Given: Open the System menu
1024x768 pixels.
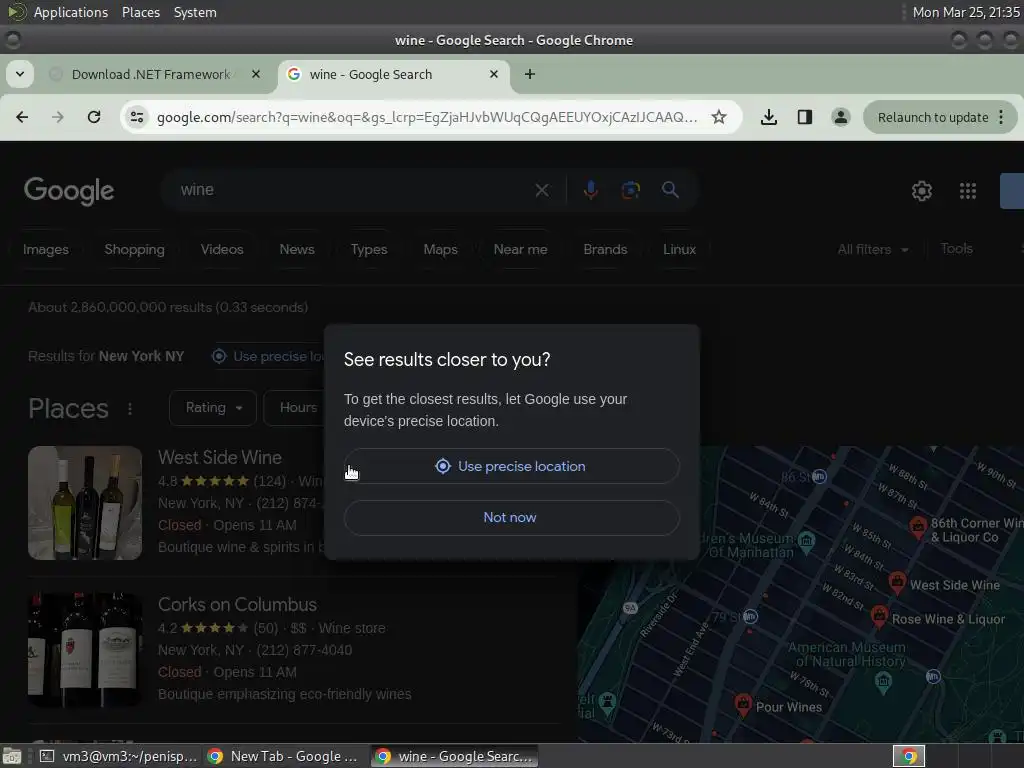Looking at the screenshot, I should pos(195,12).
